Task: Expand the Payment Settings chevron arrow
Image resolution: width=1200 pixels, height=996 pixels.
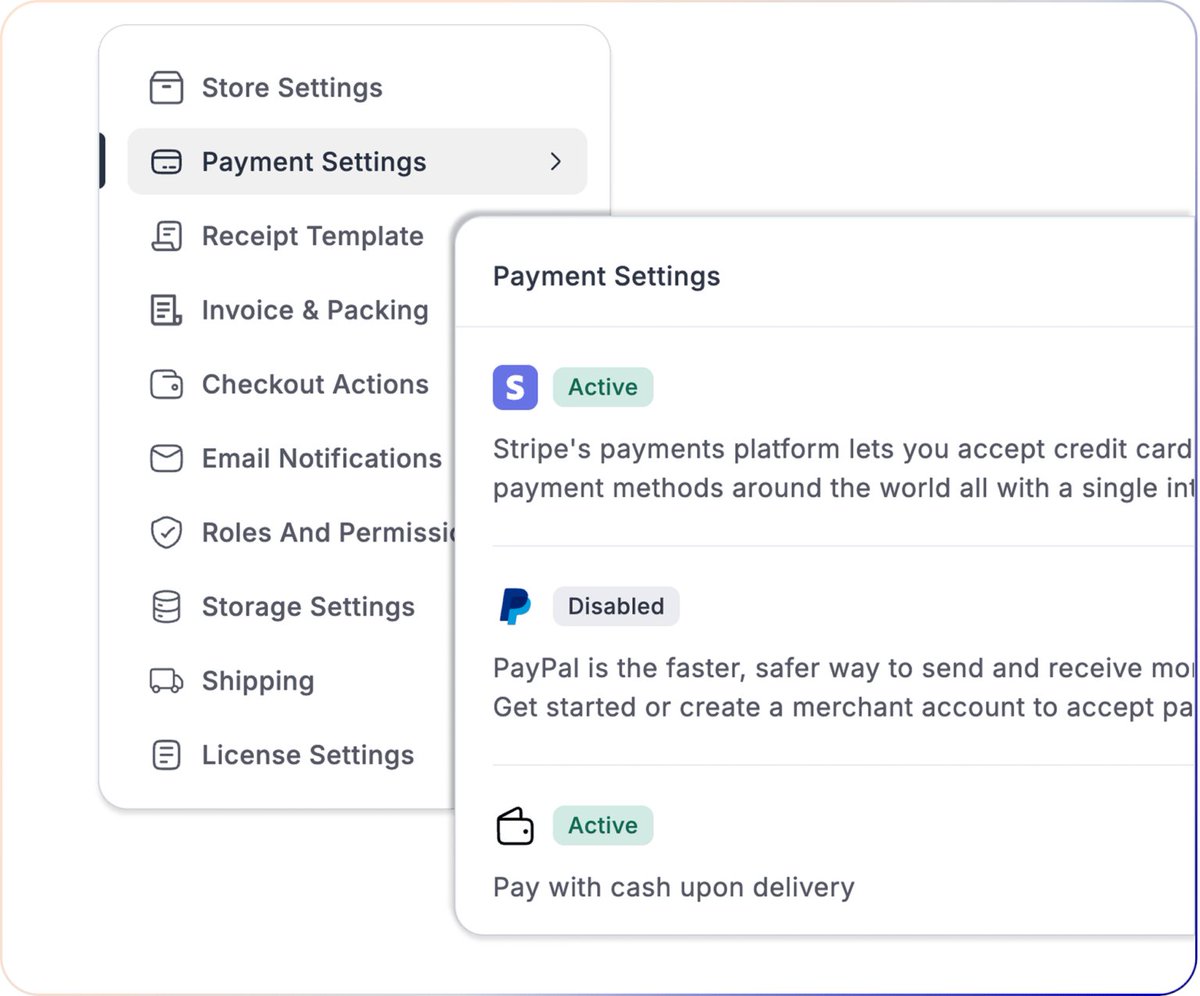Action: [556, 162]
